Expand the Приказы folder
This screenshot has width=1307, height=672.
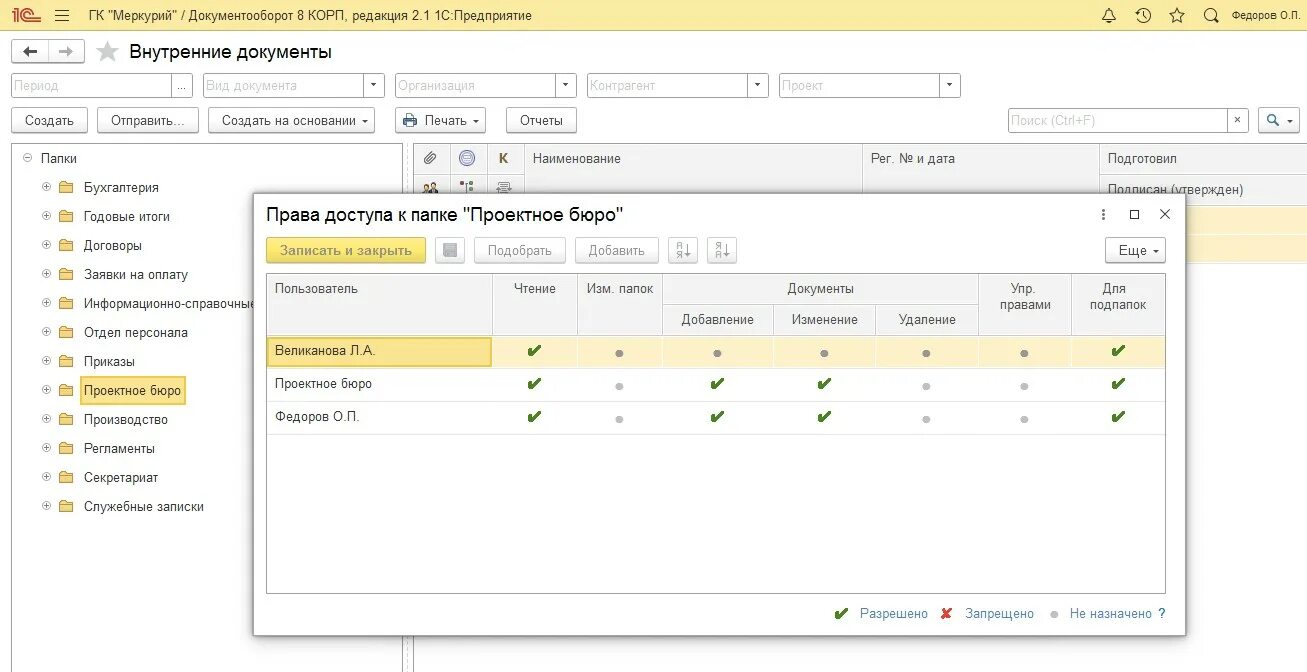pos(46,361)
